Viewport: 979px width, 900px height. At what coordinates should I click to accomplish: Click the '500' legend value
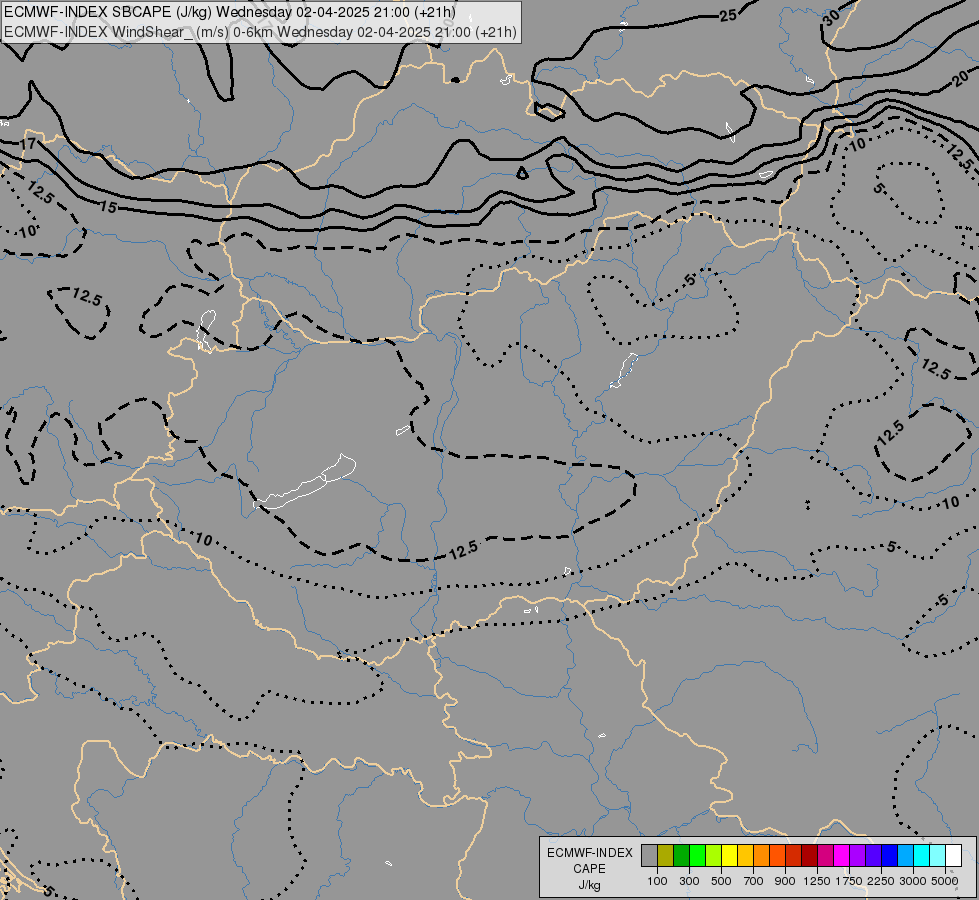[721, 881]
